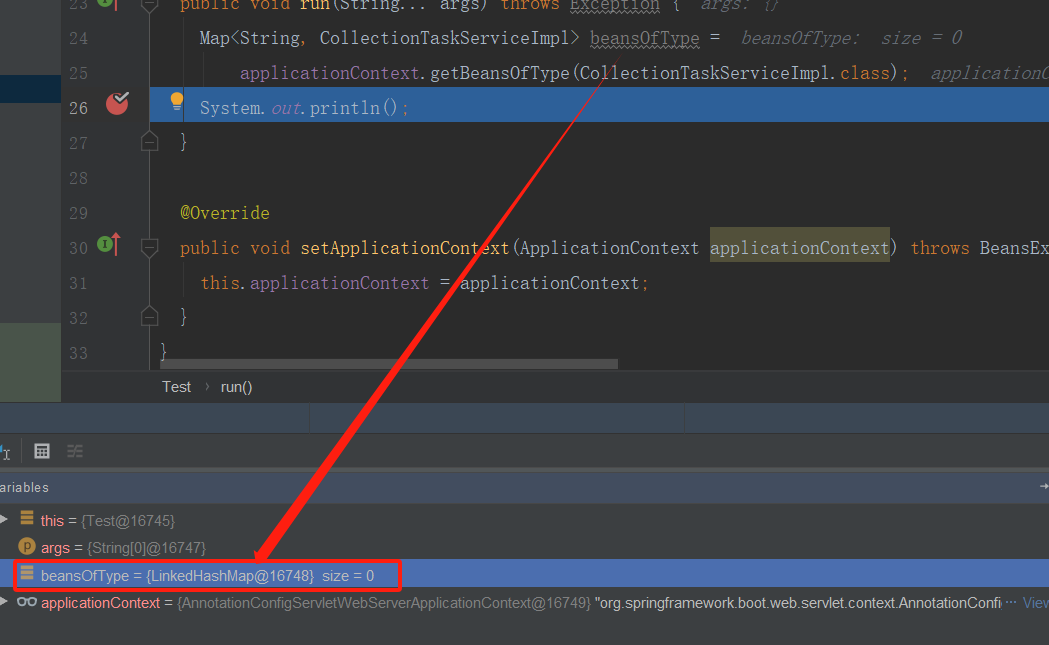Select the beansOfType variable row
Image resolution: width=1049 pixels, height=645 pixels.
point(524,575)
